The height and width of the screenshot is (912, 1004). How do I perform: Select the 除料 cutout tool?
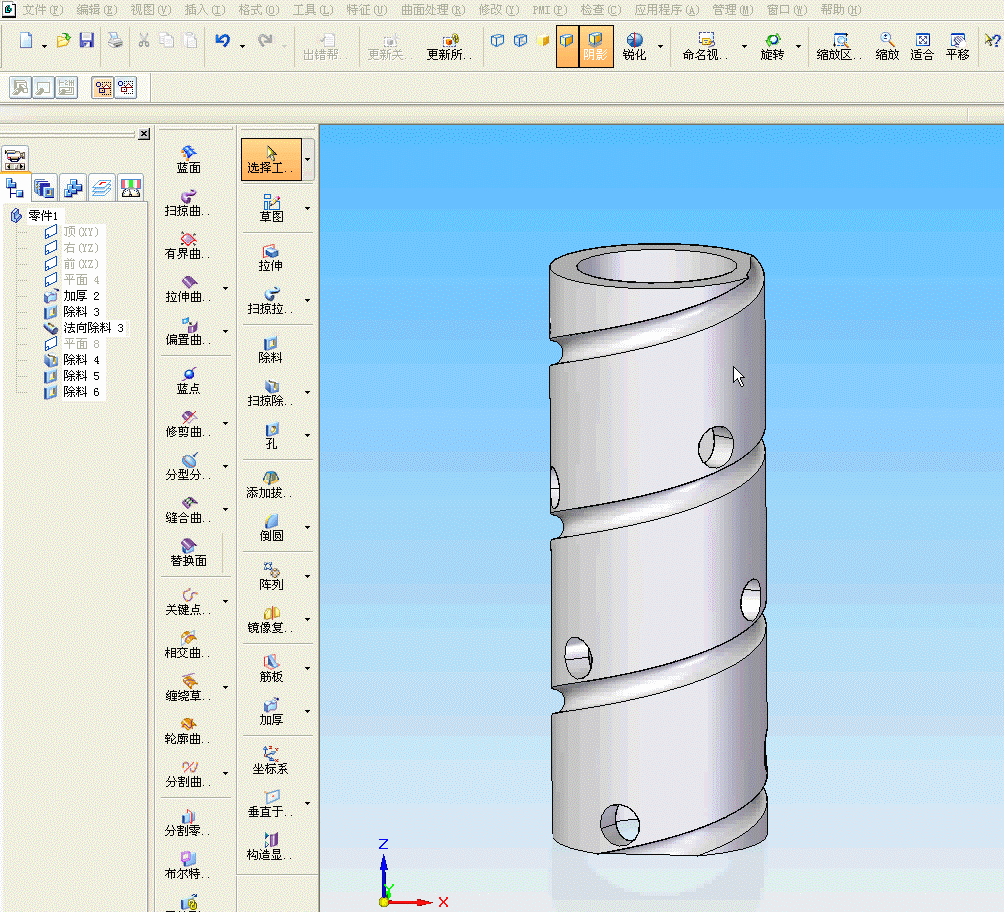(270, 350)
